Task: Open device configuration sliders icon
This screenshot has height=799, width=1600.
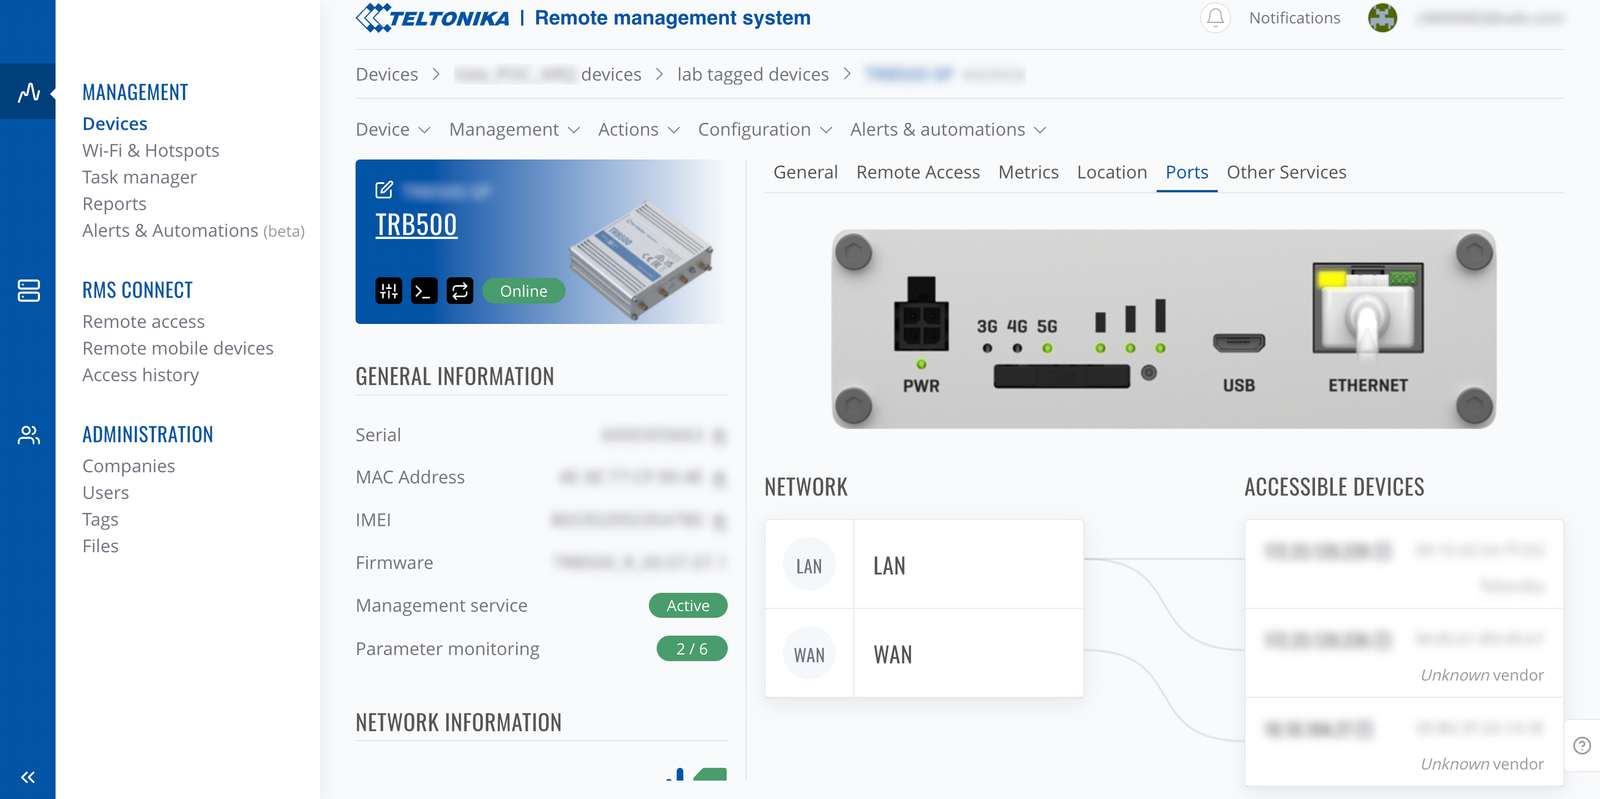Action: pyautogui.click(x=389, y=291)
